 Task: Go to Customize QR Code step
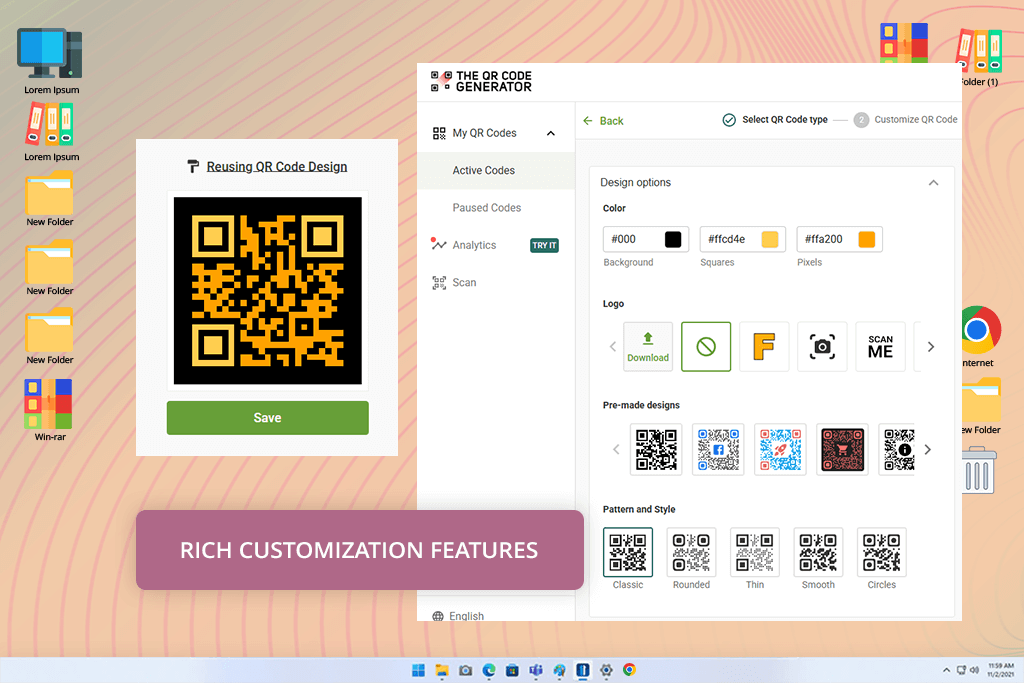[x=906, y=119]
